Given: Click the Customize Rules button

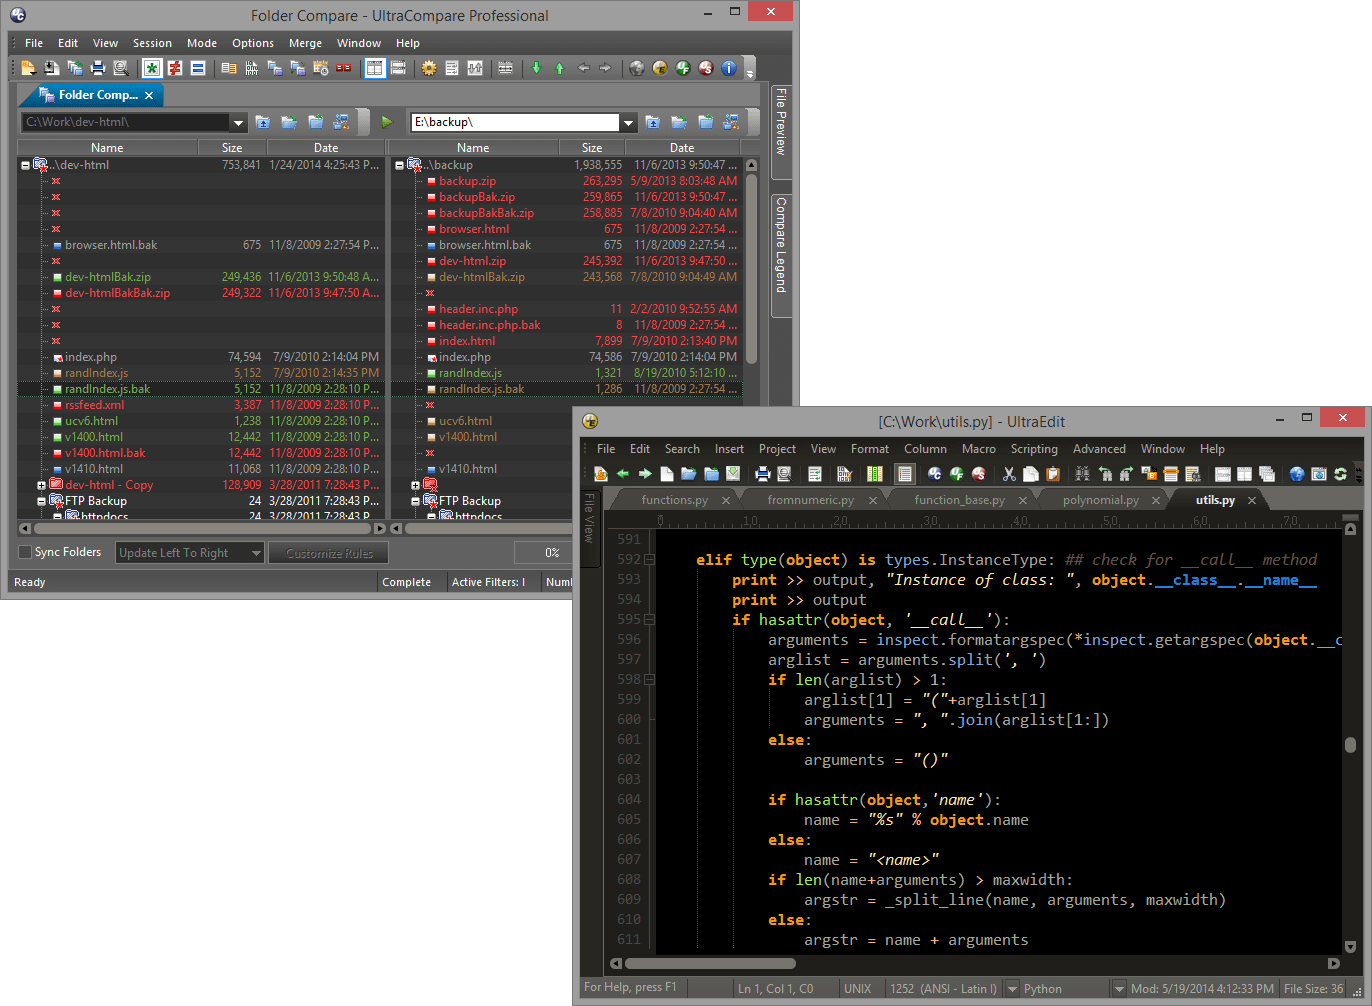Looking at the screenshot, I should coord(329,553).
